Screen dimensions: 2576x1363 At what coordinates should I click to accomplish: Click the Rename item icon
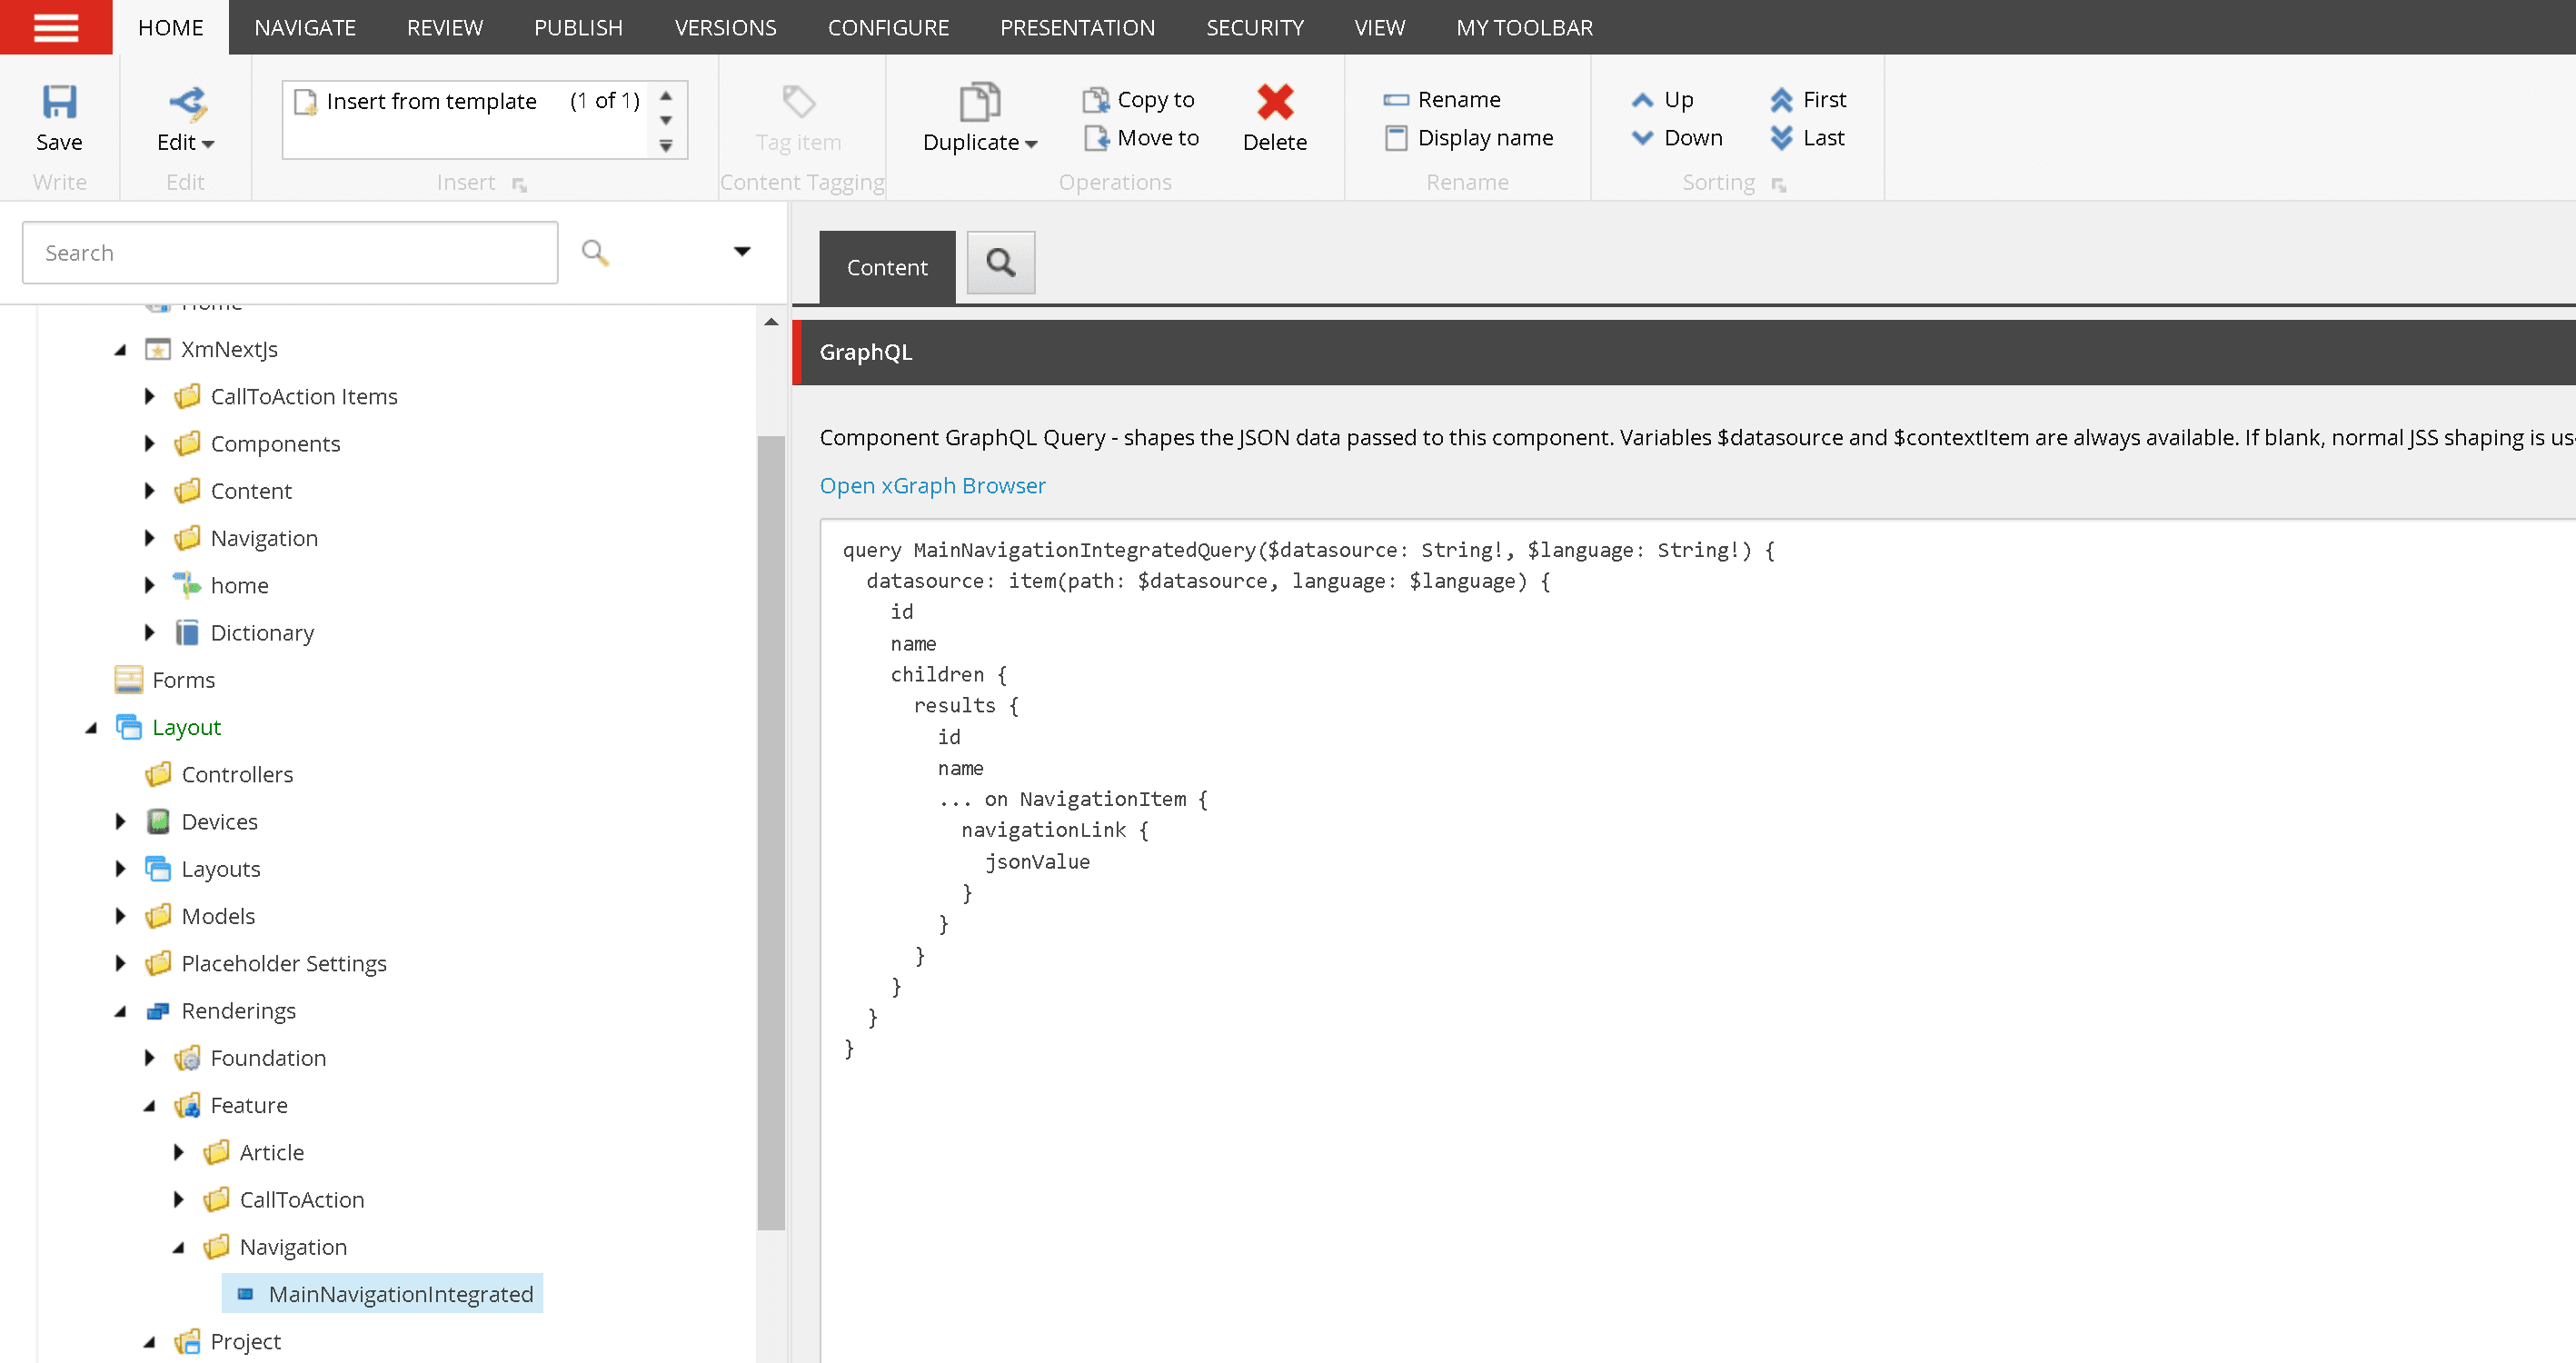click(x=1395, y=100)
